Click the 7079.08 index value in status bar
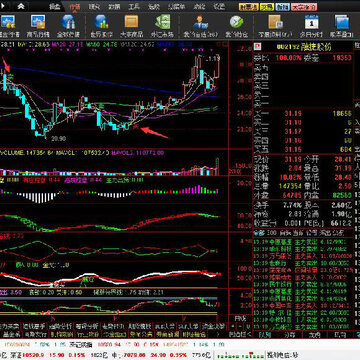Image resolution: width=360 pixels, height=360 pixels. tap(135, 355)
